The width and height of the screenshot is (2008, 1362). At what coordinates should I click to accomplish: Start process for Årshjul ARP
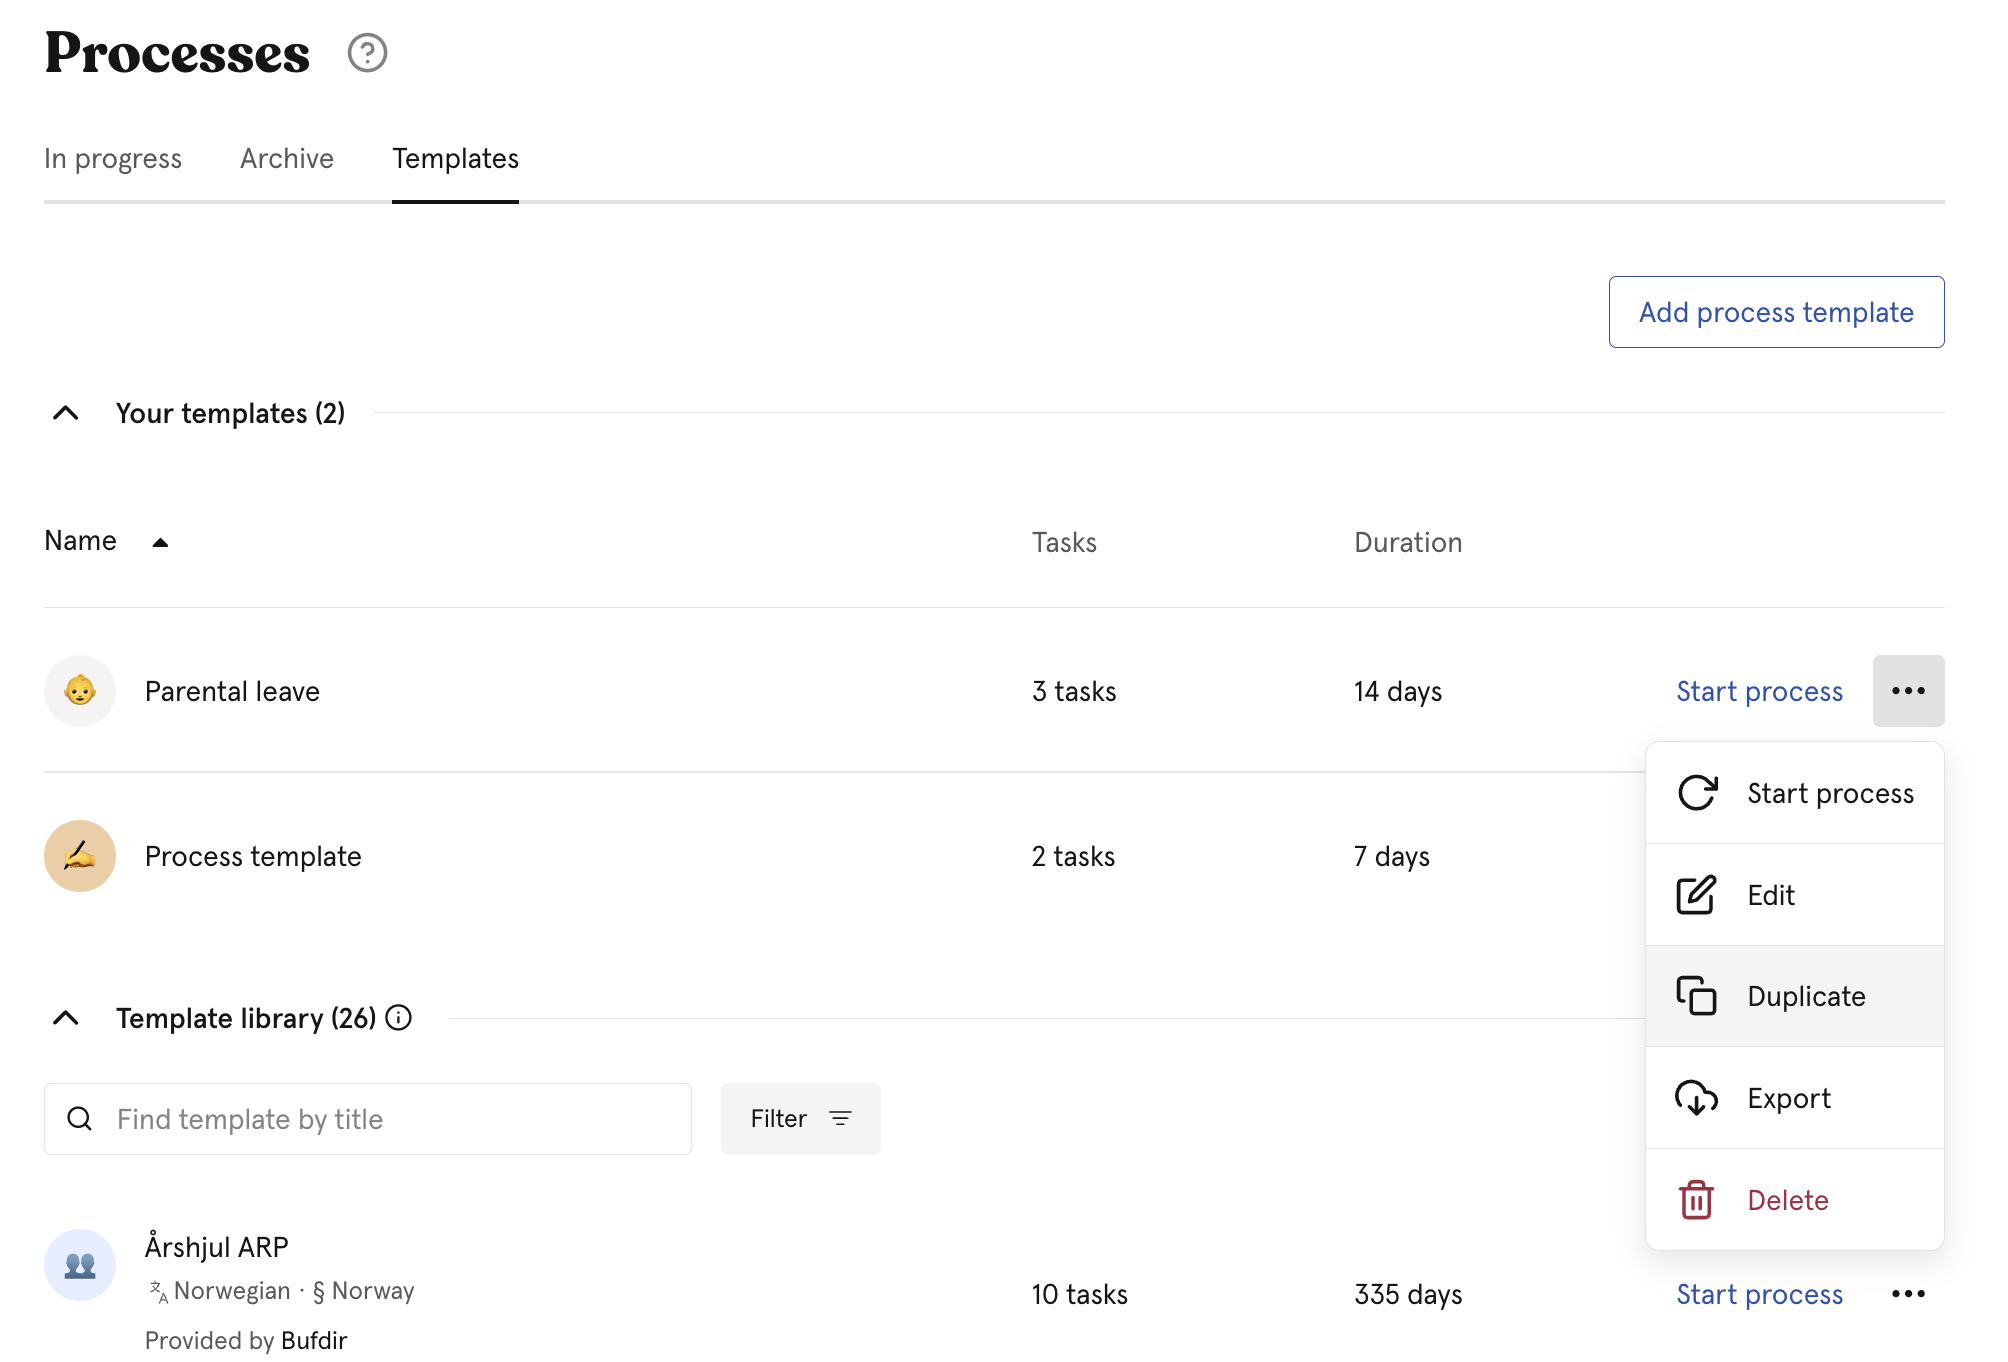point(1759,1294)
